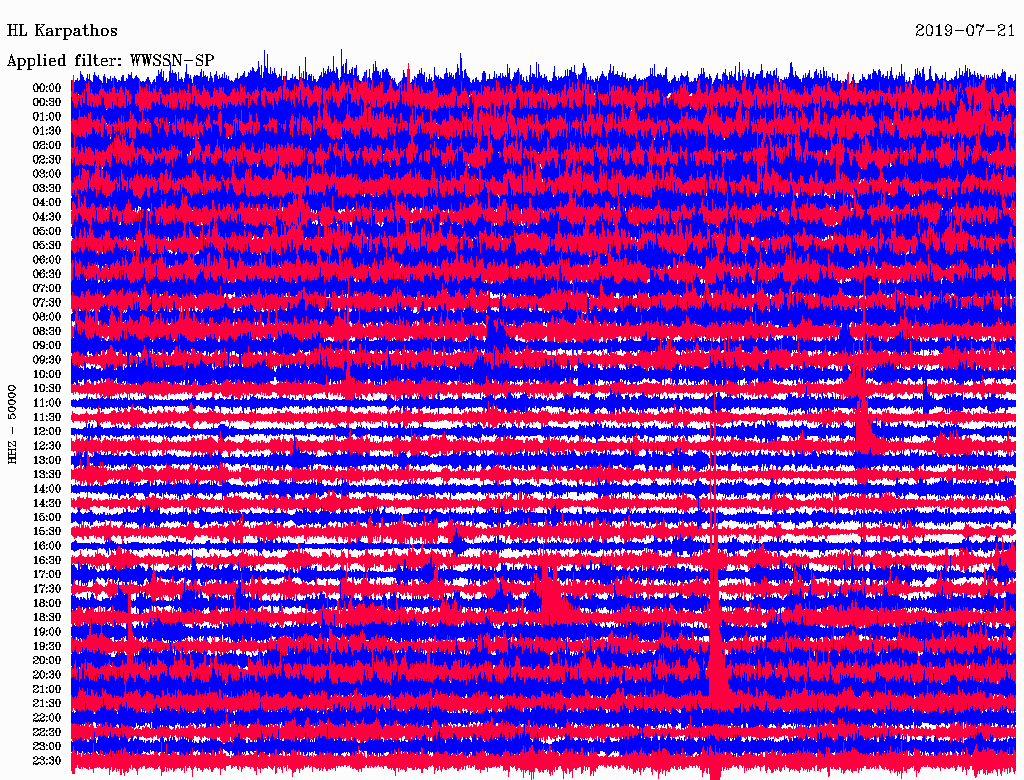The image size is (1024, 780).
Task: Select the 02:30 time label
Action: 47,159
